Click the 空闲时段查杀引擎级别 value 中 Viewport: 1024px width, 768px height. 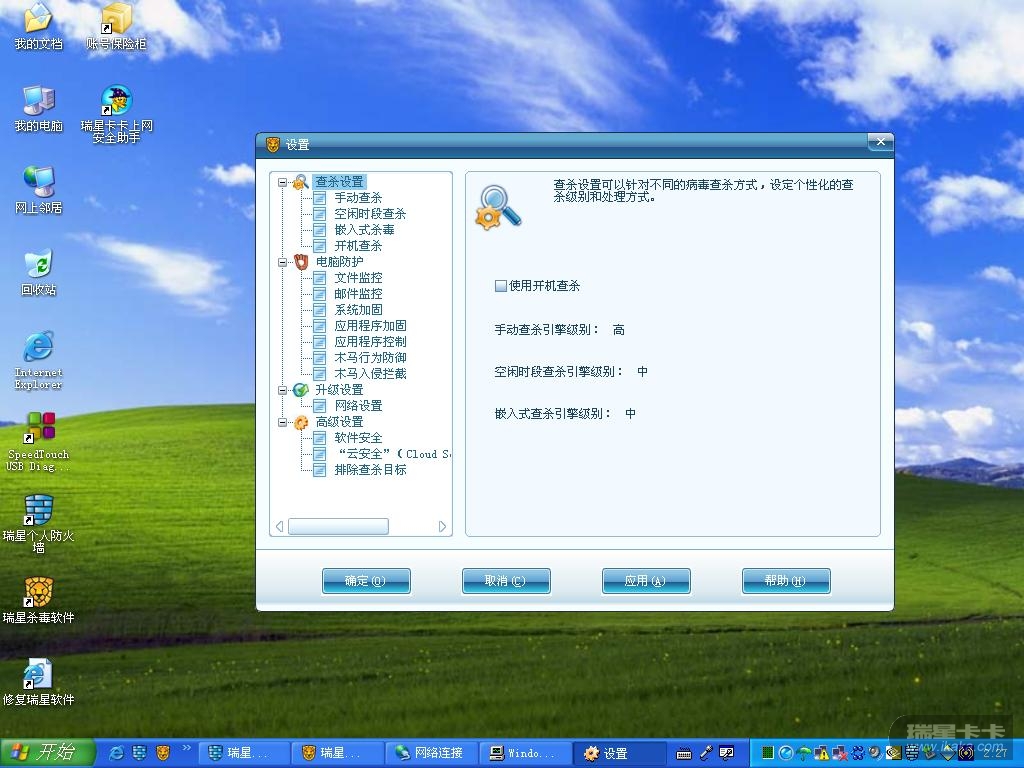tap(643, 372)
